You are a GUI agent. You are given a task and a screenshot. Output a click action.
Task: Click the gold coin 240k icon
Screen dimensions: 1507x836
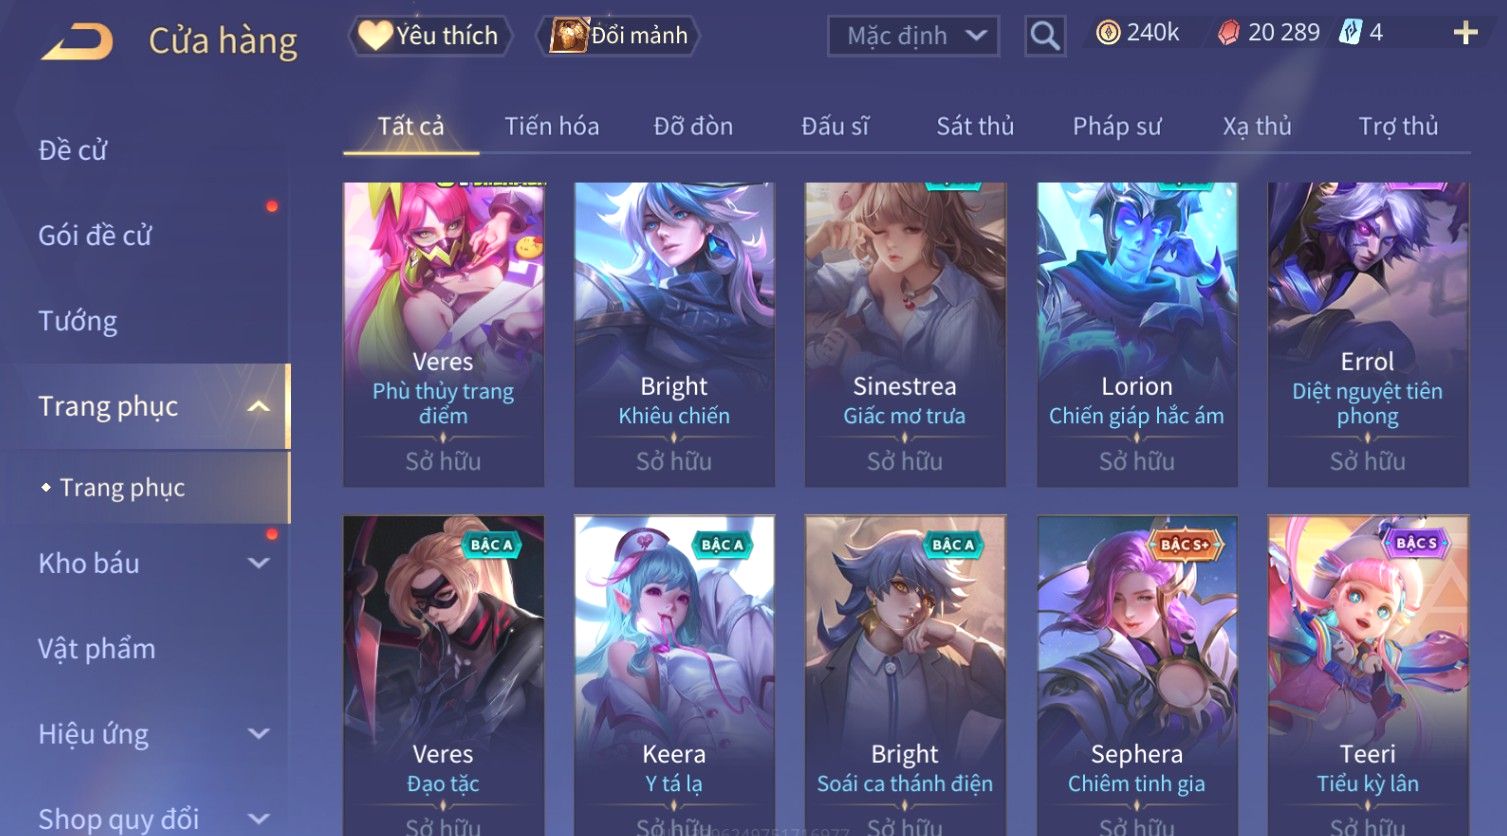pyautogui.click(x=1108, y=33)
